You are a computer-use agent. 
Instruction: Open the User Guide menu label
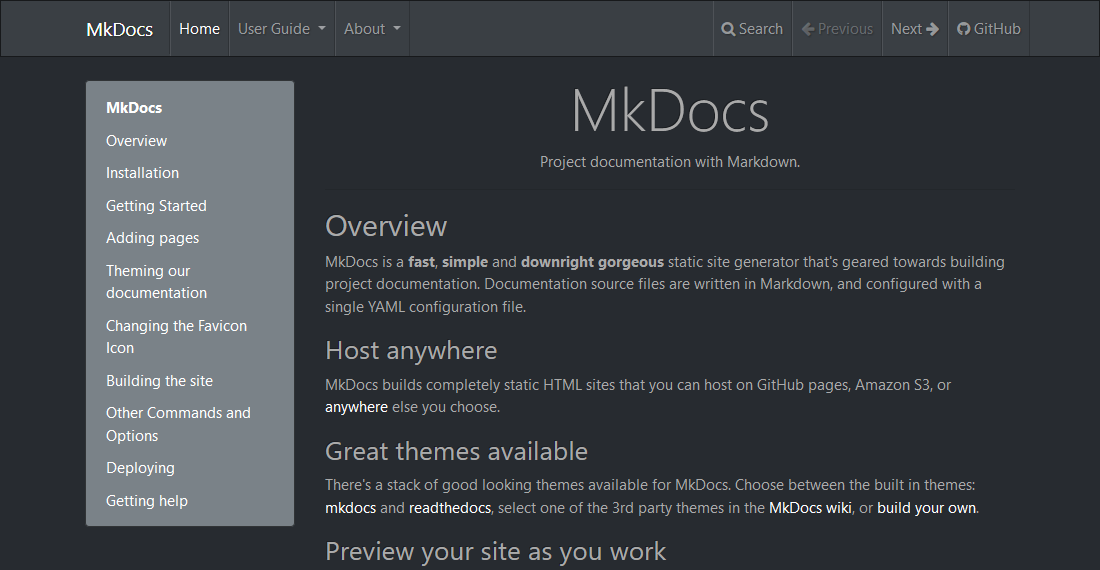click(x=274, y=29)
